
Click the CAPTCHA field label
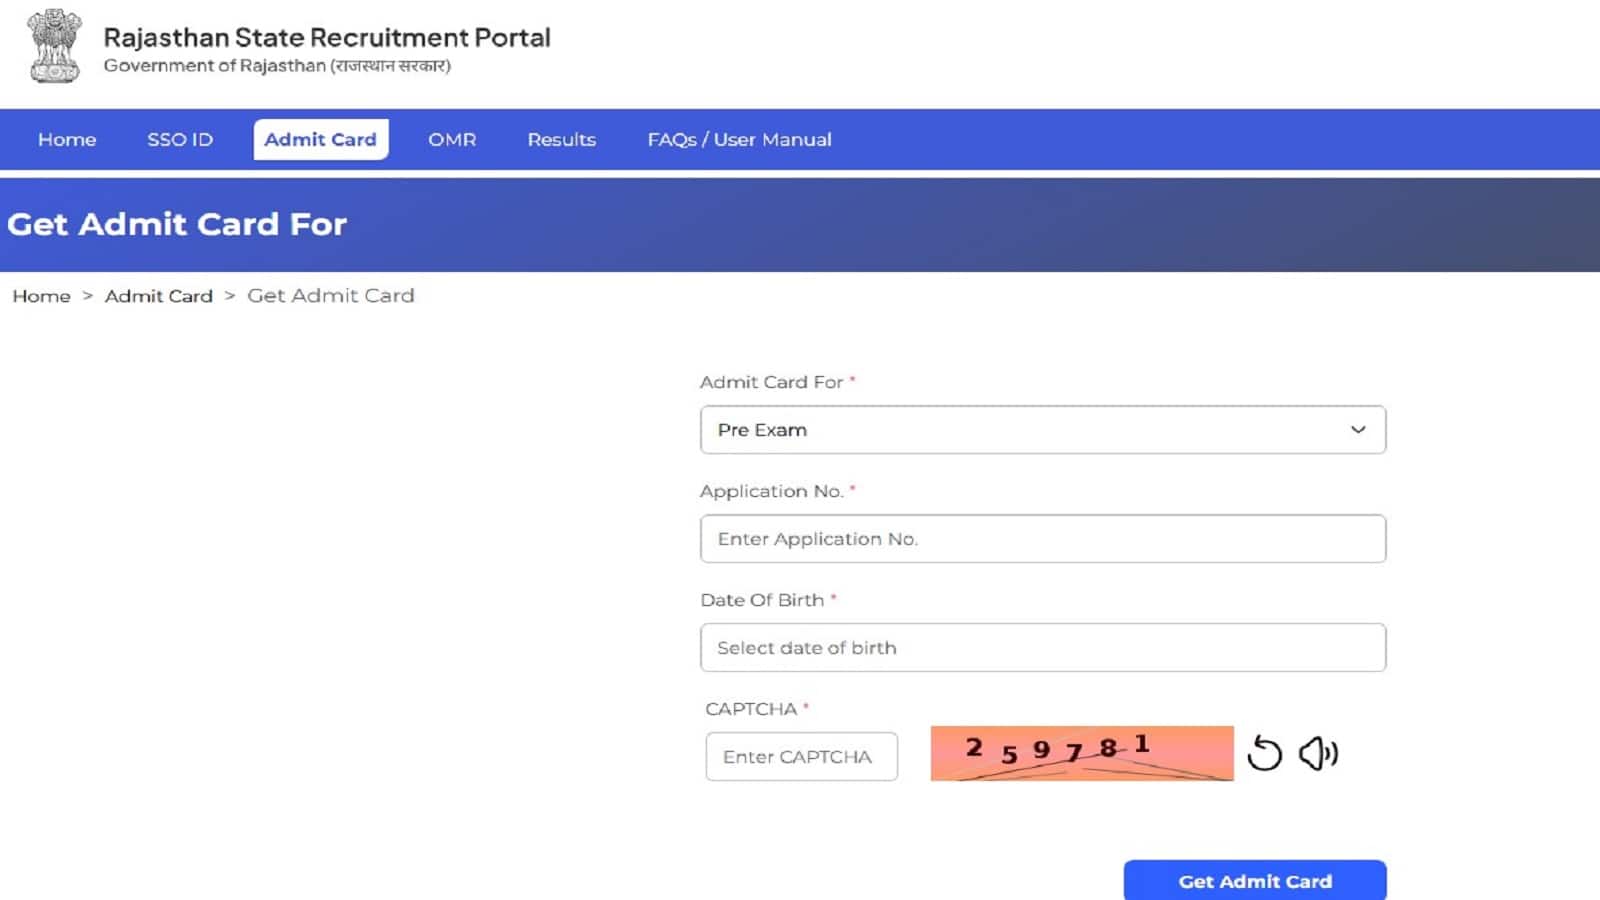pos(751,709)
